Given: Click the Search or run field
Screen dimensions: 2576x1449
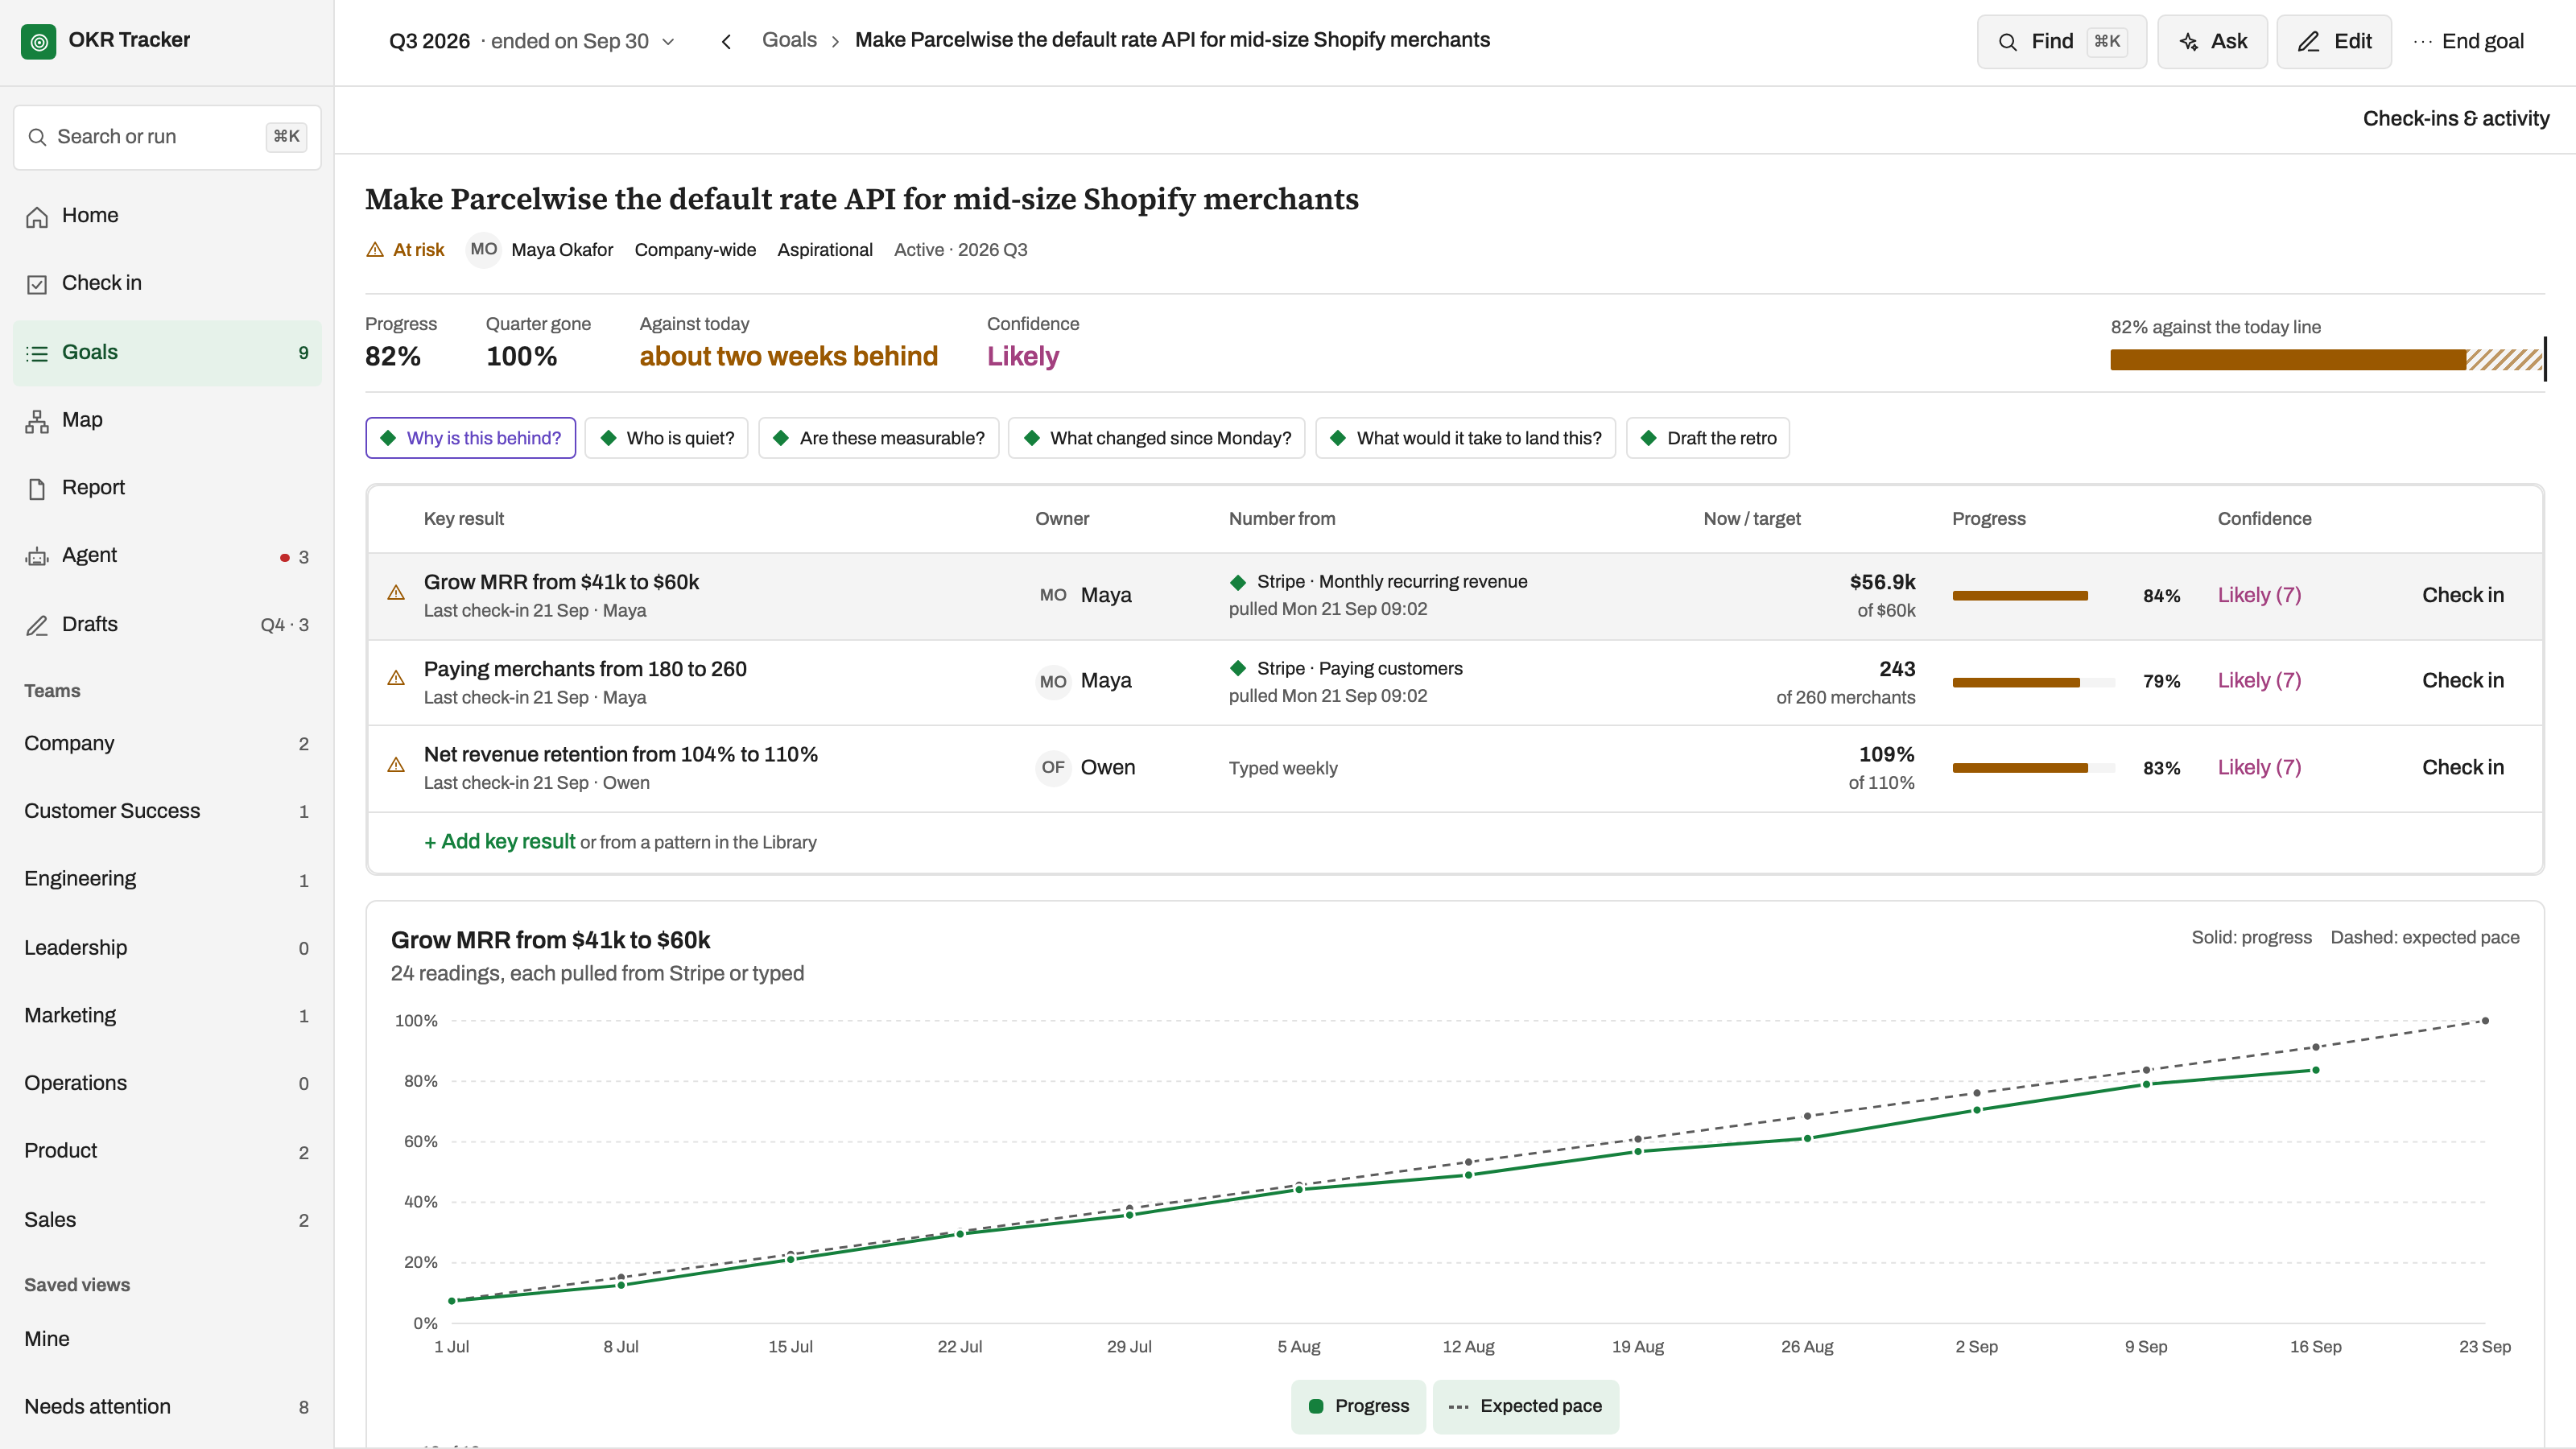Looking at the screenshot, I should [x=167, y=137].
